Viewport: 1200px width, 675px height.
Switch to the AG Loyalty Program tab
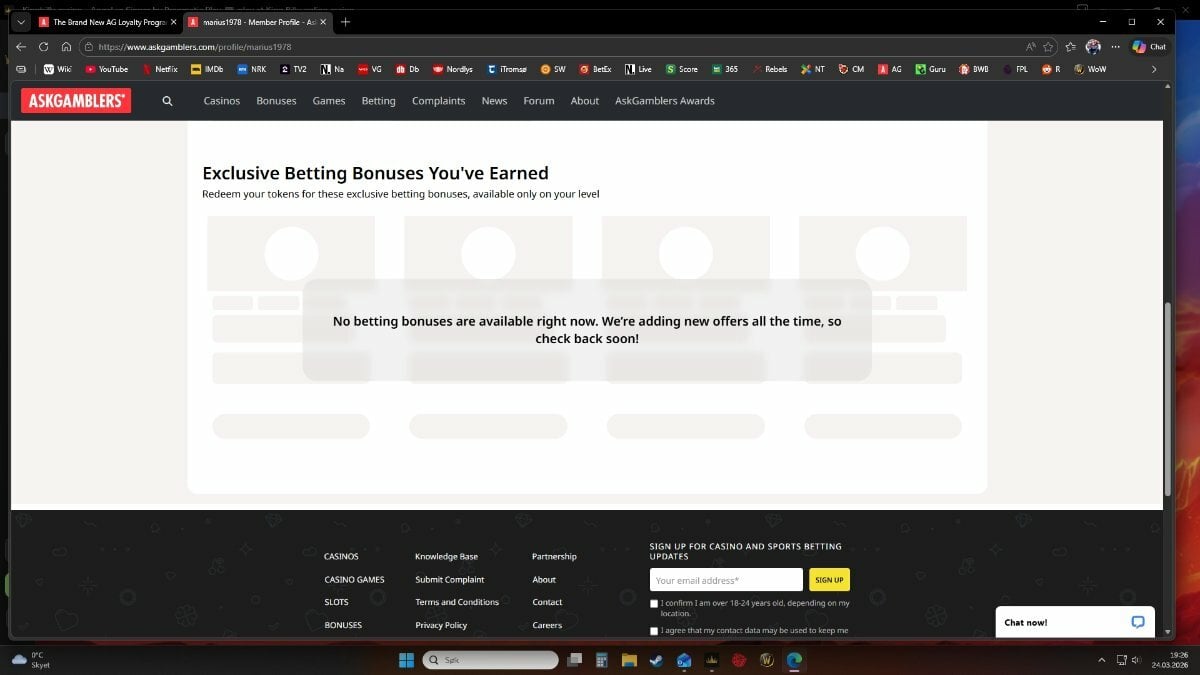click(x=105, y=22)
